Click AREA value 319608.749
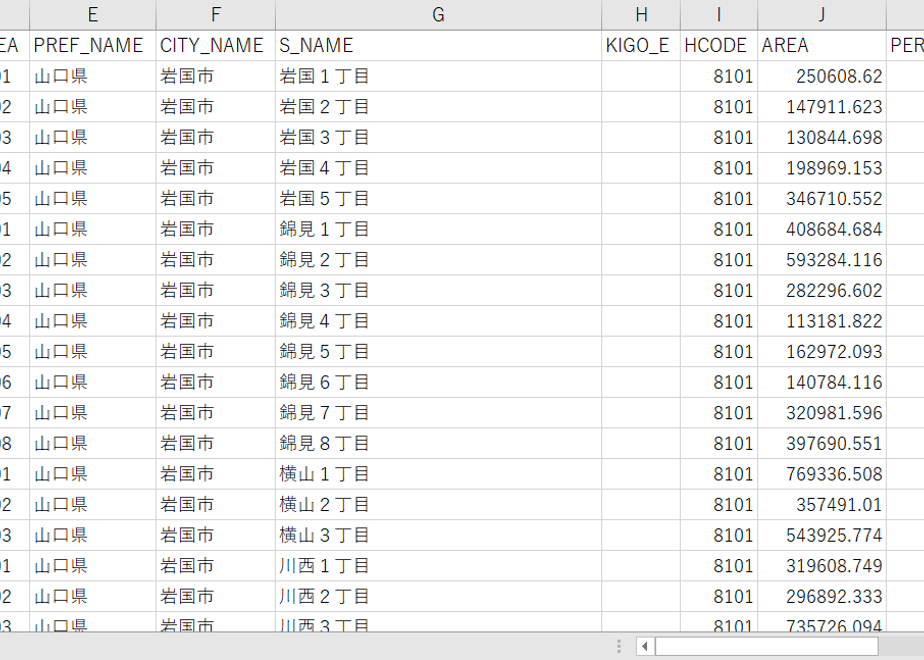924x660 pixels. 822,566
